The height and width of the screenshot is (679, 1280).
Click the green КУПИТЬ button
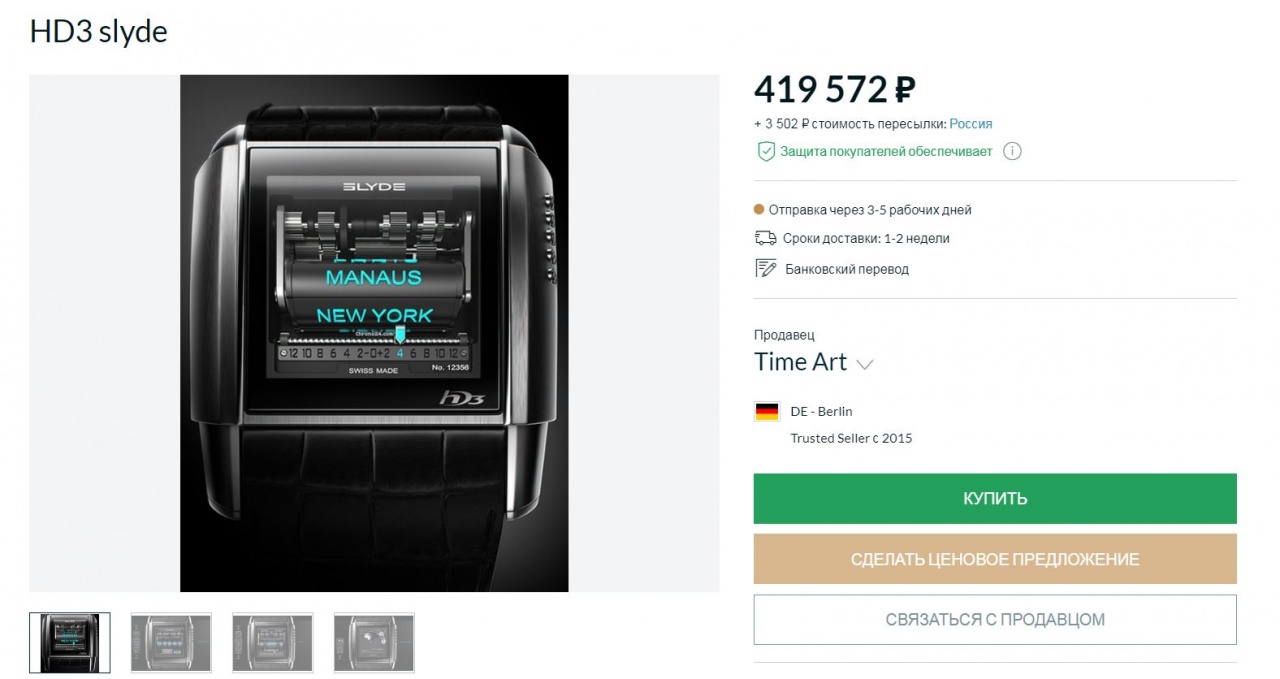(x=995, y=499)
